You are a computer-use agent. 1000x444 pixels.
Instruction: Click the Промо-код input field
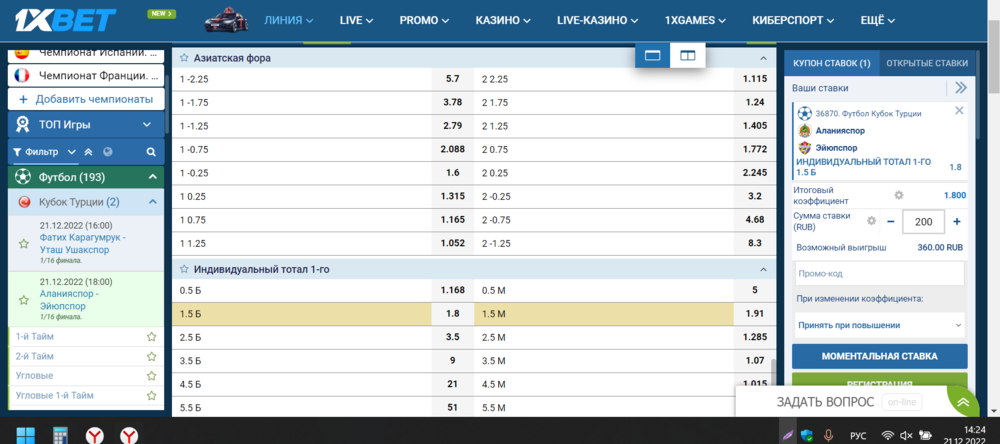879,274
